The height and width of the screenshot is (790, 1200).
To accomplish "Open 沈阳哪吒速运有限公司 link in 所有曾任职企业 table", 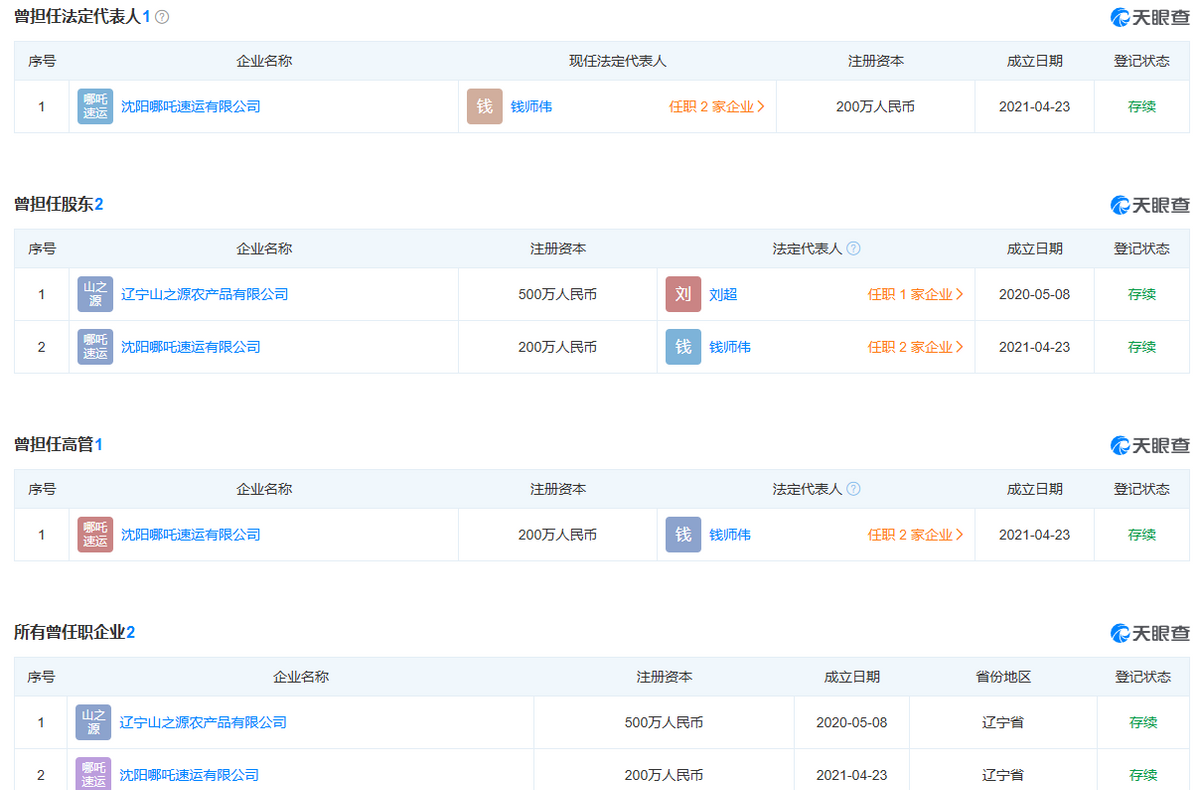I will [189, 775].
